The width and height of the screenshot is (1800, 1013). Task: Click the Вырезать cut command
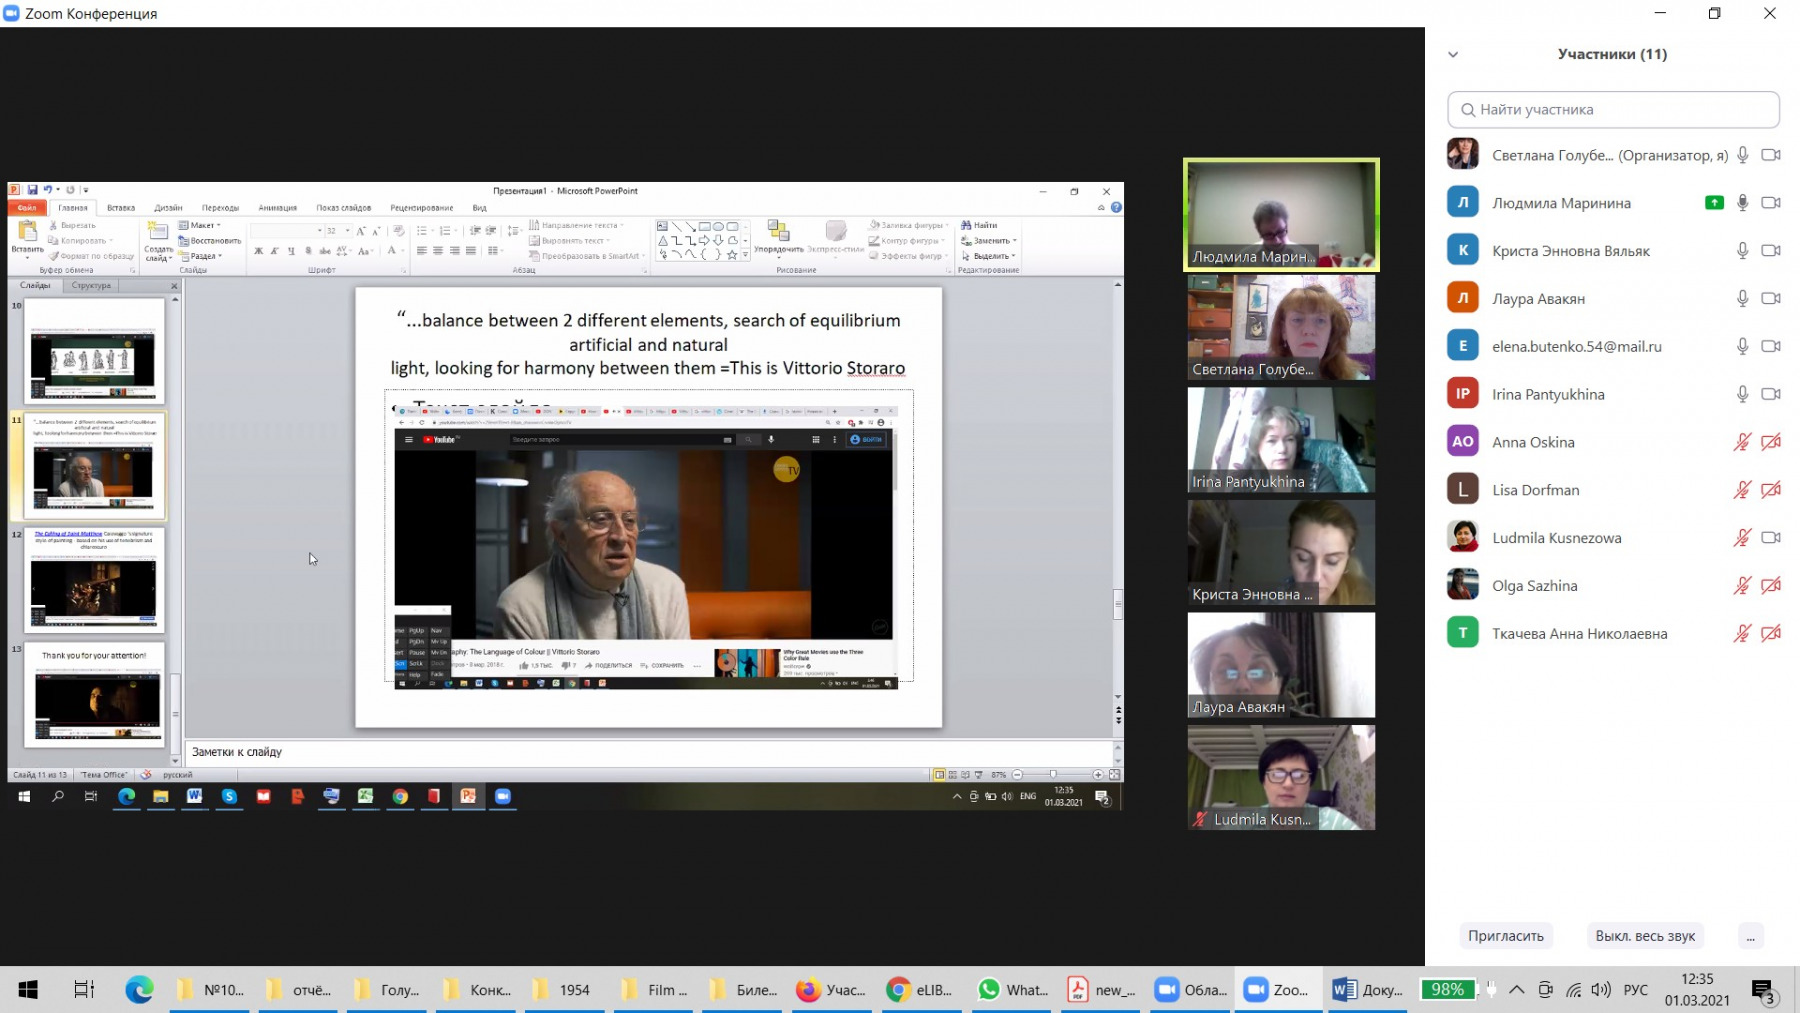[x=72, y=225]
